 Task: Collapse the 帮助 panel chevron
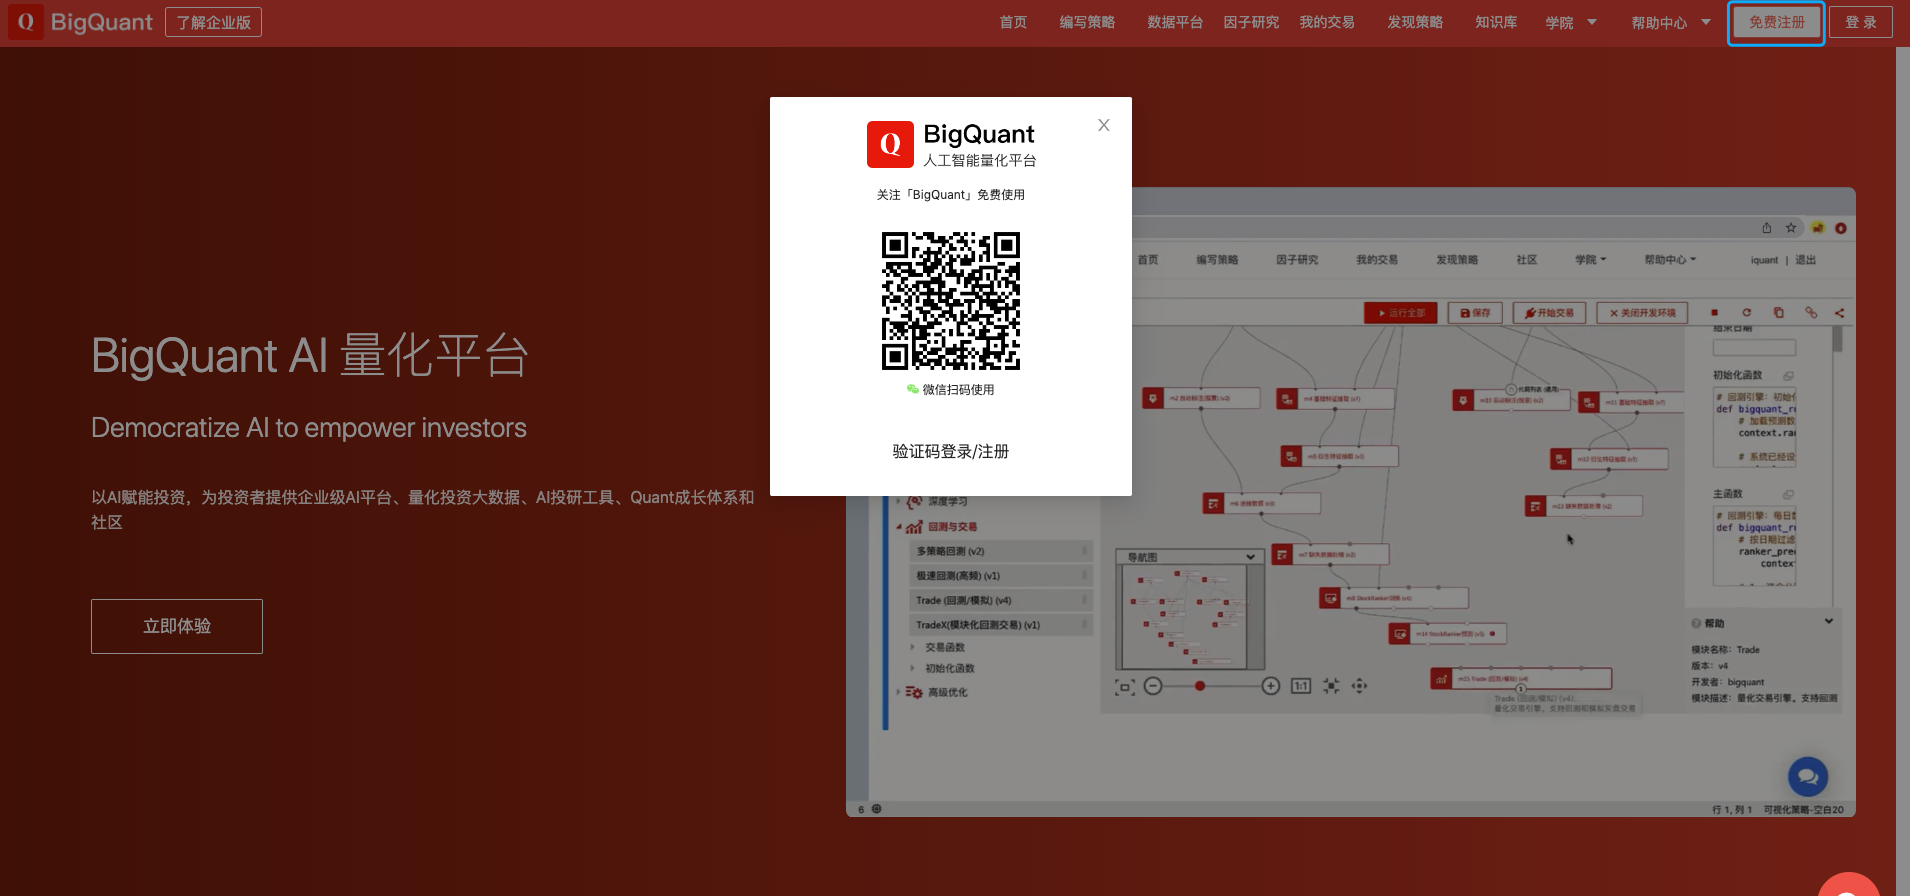pyautogui.click(x=1829, y=621)
